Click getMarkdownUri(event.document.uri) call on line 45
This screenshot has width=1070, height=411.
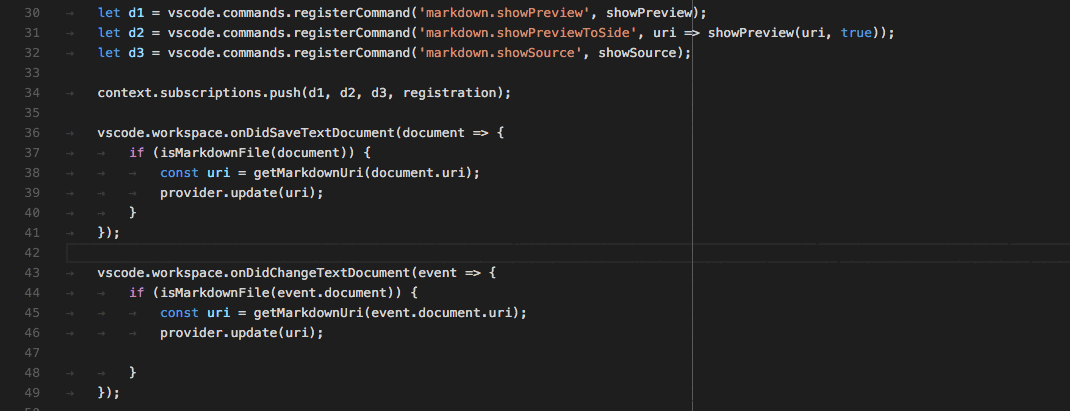(389, 312)
